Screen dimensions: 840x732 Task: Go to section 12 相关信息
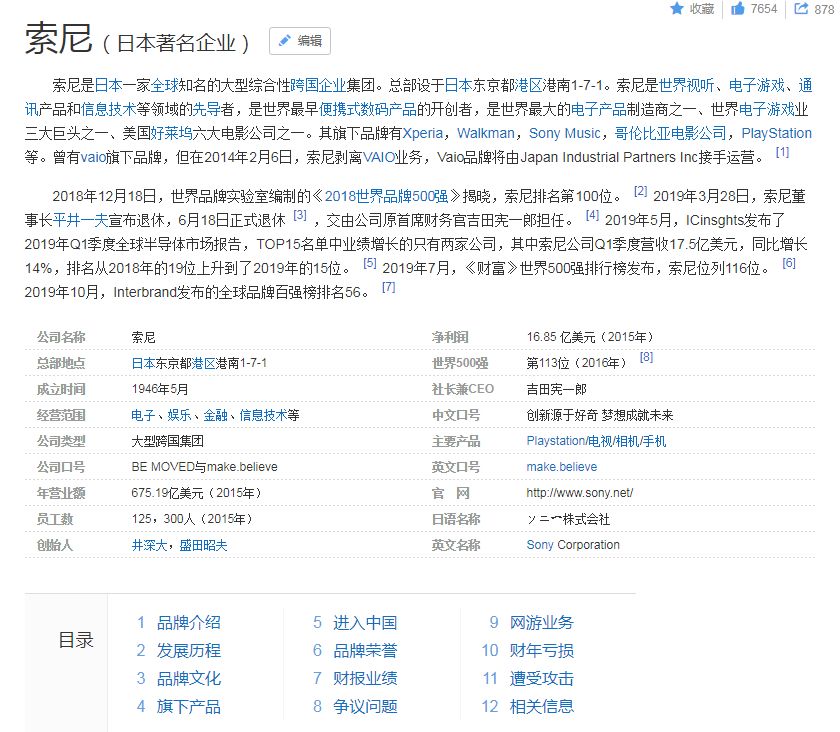pyautogui.click(x=542, y=706)
